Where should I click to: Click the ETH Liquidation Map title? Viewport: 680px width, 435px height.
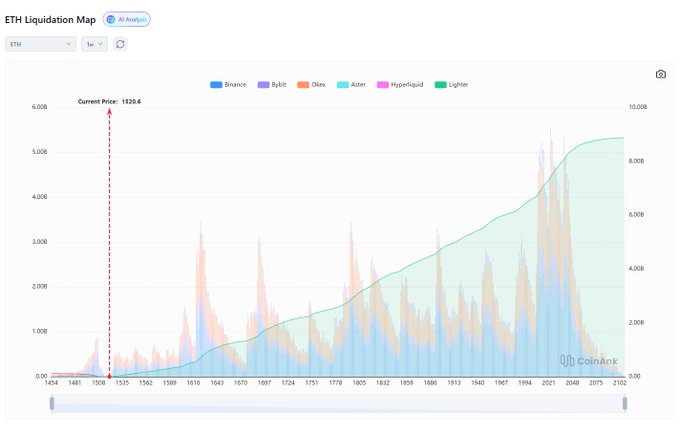(x=50, y=20)
